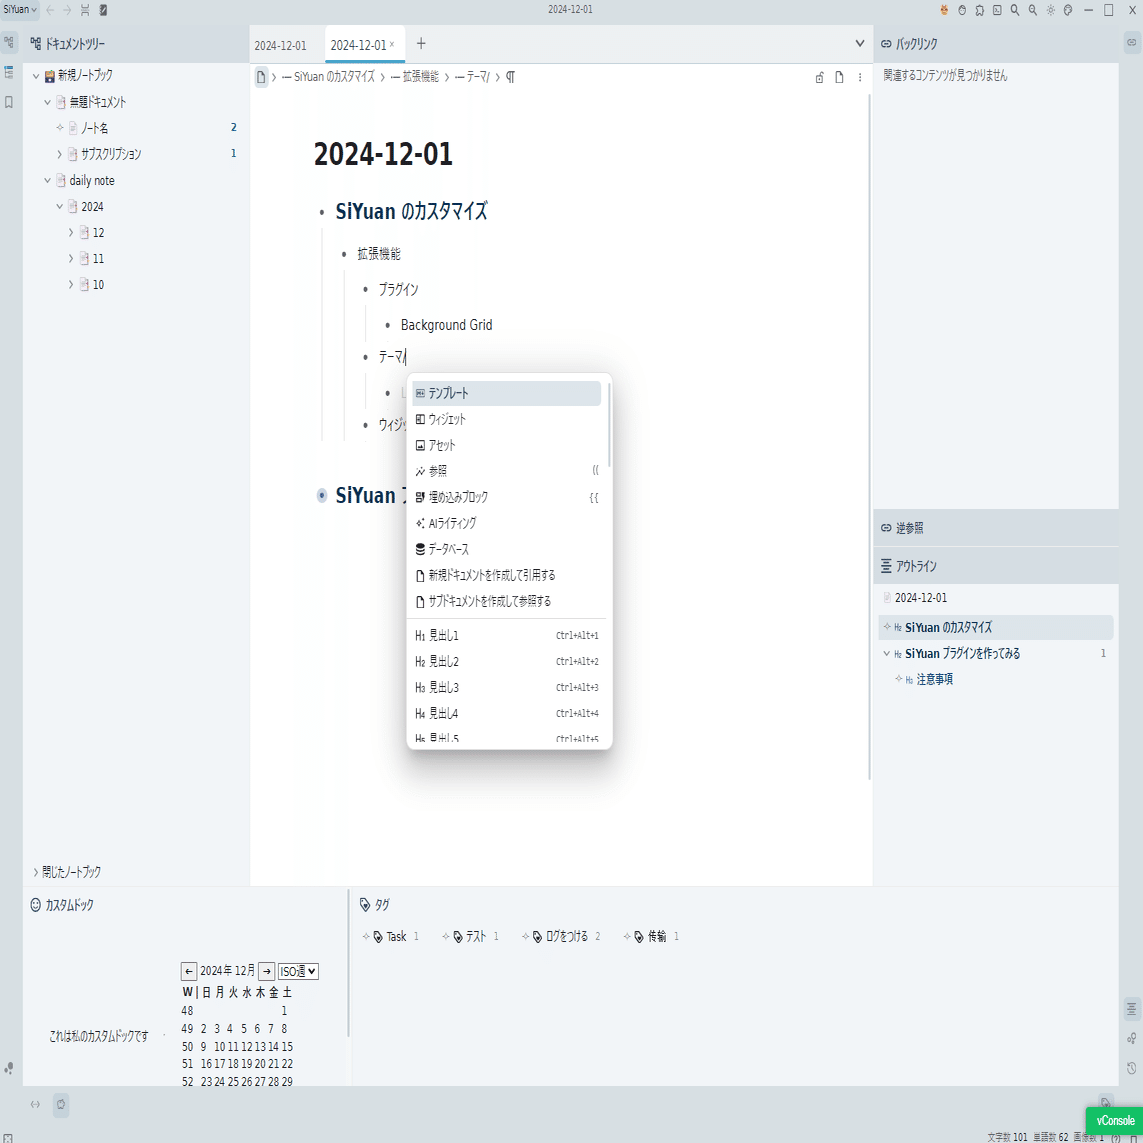Add a new tab with the plus button
1143x1143 pixels.
[421, 44]
